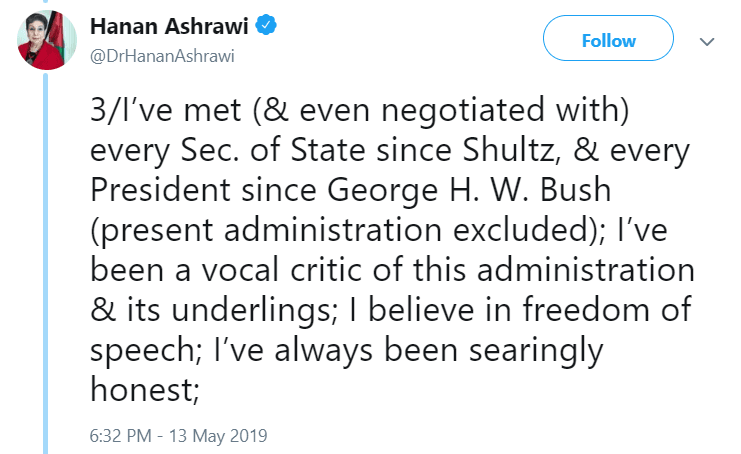741x454 pixels.
Task: Click the blue verified badge icon
Action: point(266,25)
